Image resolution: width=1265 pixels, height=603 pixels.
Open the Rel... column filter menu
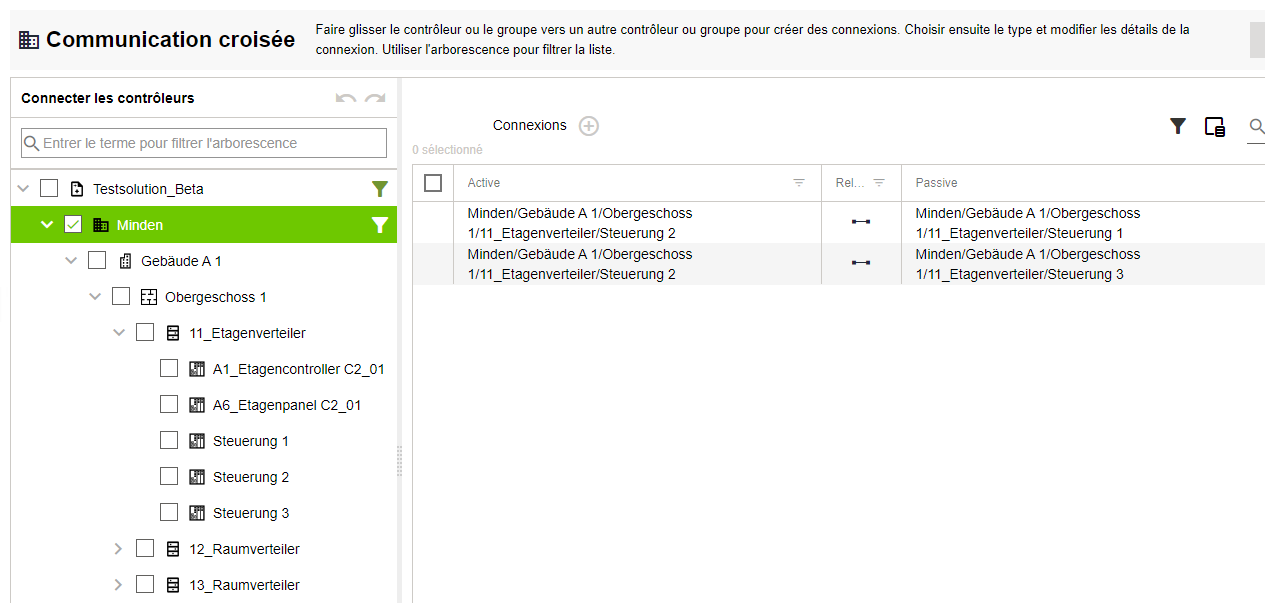[879, 183]
